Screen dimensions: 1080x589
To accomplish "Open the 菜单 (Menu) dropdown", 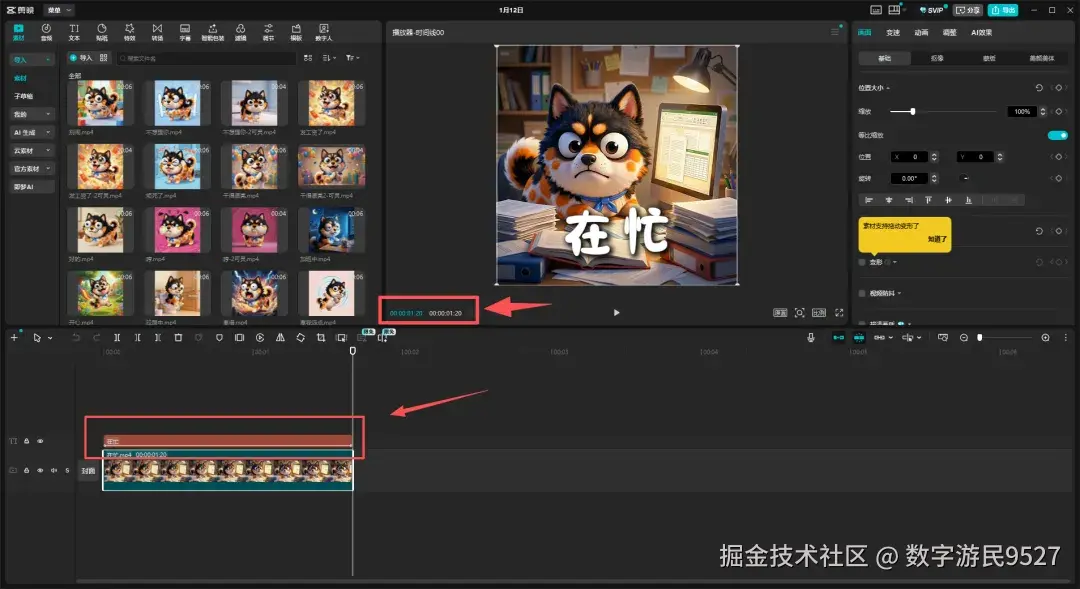I will (59, 10).
